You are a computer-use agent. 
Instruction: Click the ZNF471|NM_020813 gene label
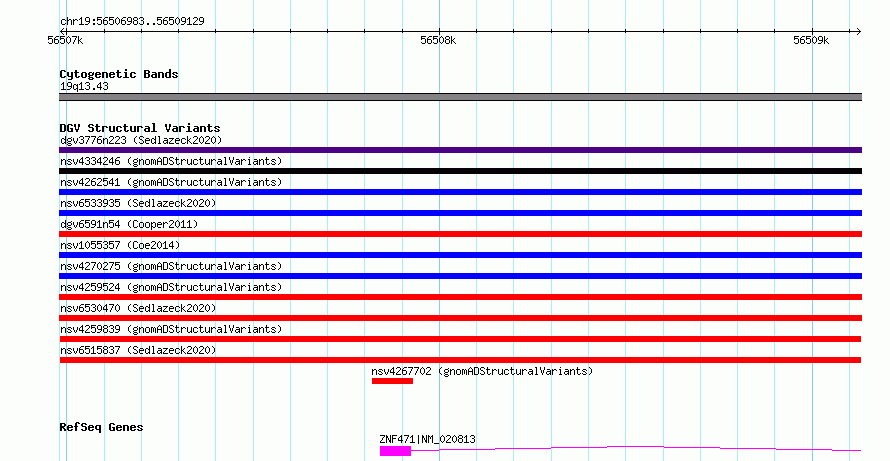point(427,439)
